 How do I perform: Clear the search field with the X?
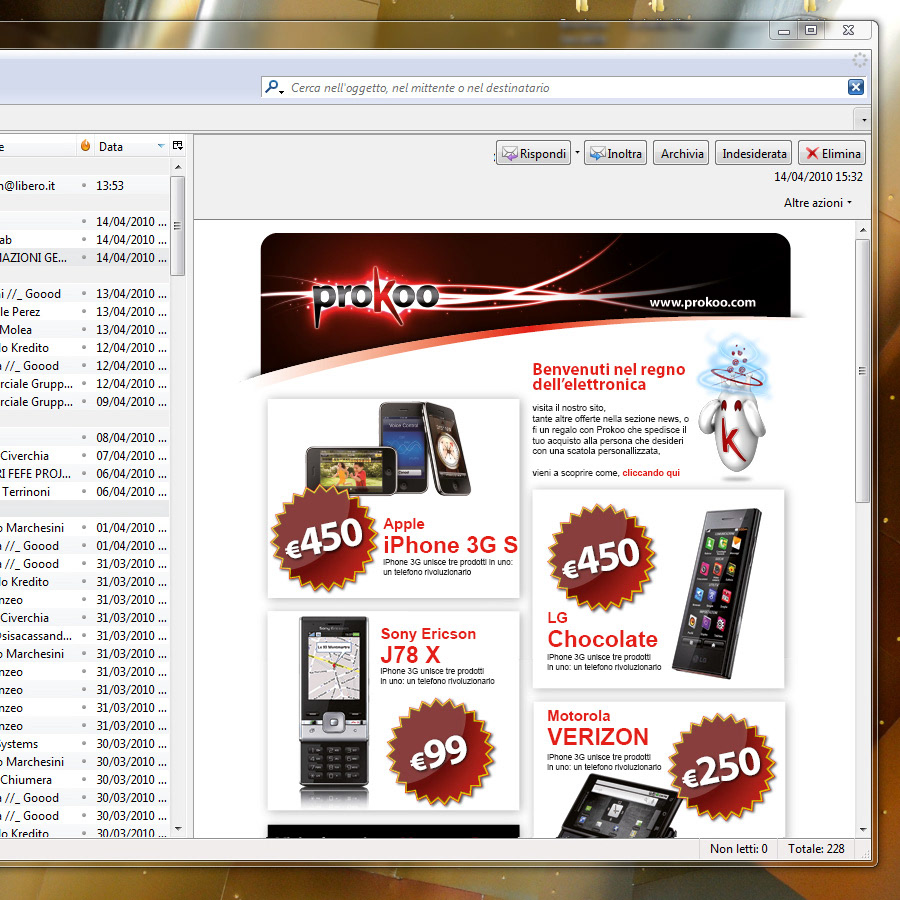point(855,87)
